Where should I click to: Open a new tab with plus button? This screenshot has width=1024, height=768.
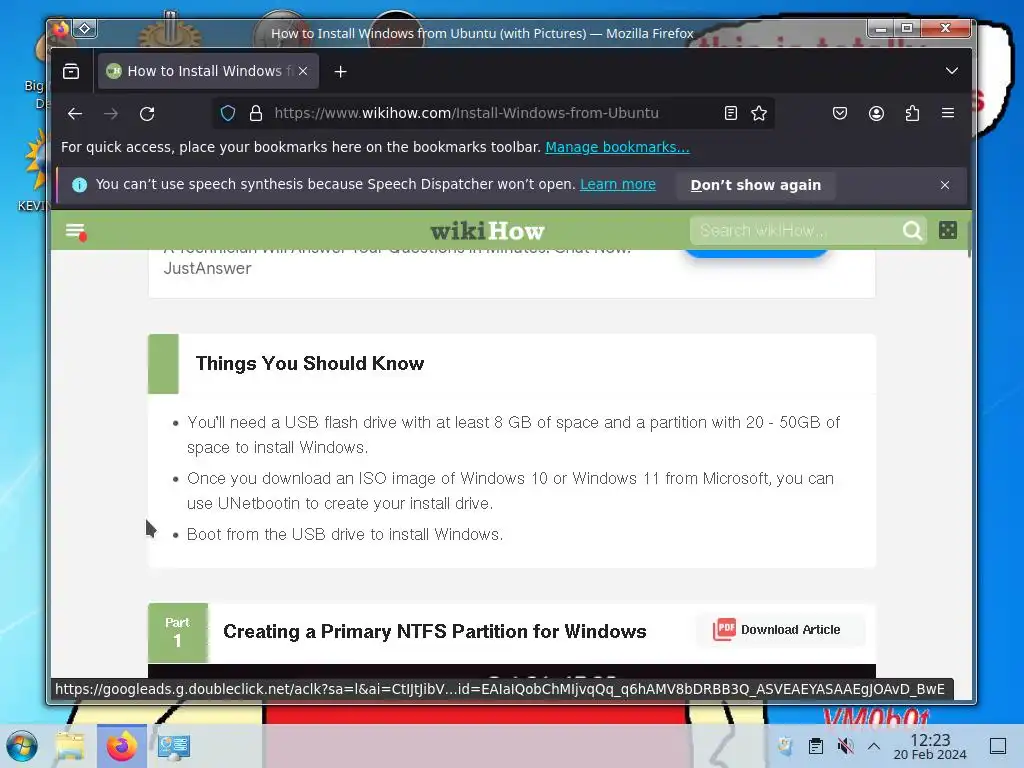click(340, 72)
